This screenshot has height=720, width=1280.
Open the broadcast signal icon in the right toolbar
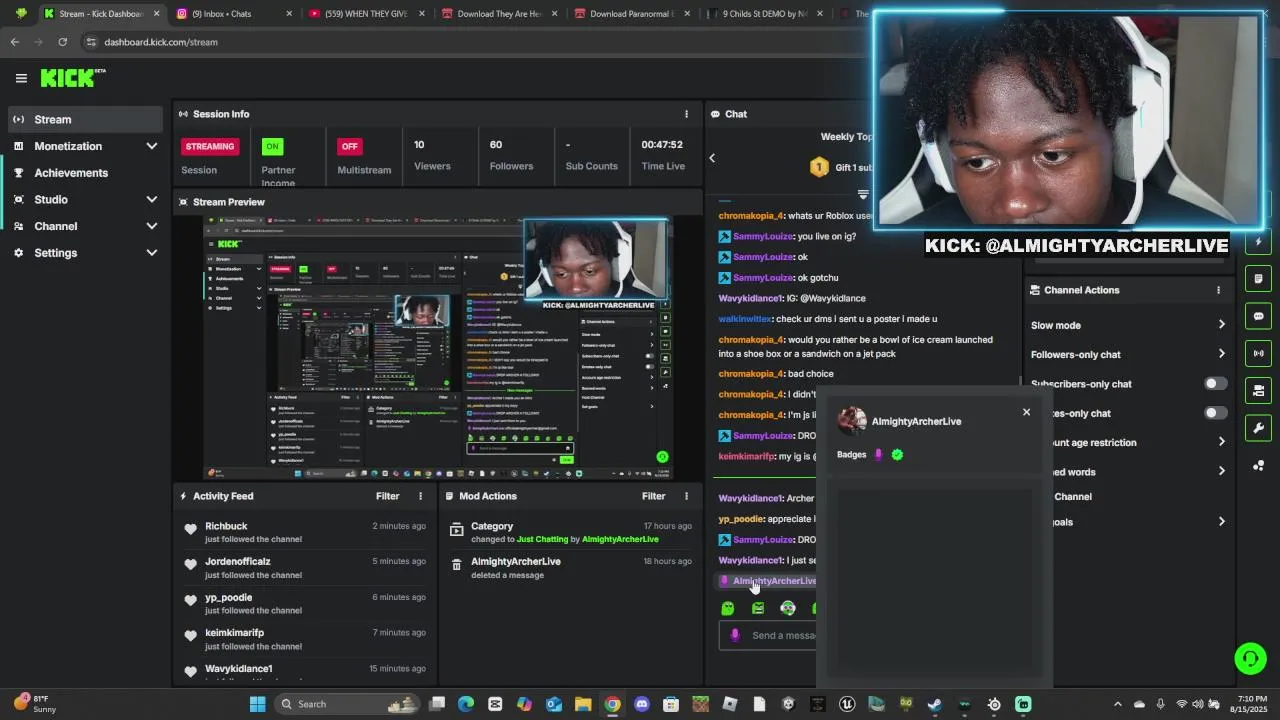tap(1258, 353)
